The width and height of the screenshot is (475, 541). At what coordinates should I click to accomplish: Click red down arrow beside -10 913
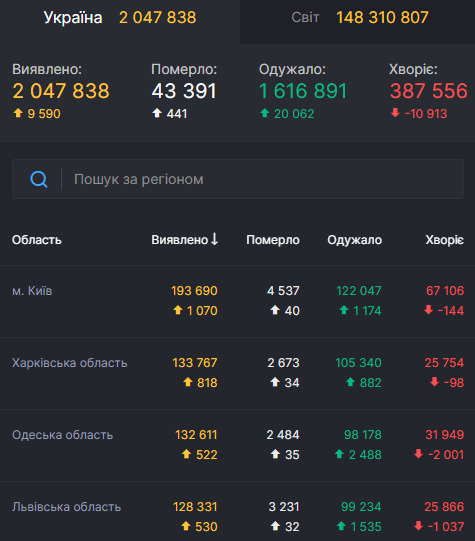(395, 112)
